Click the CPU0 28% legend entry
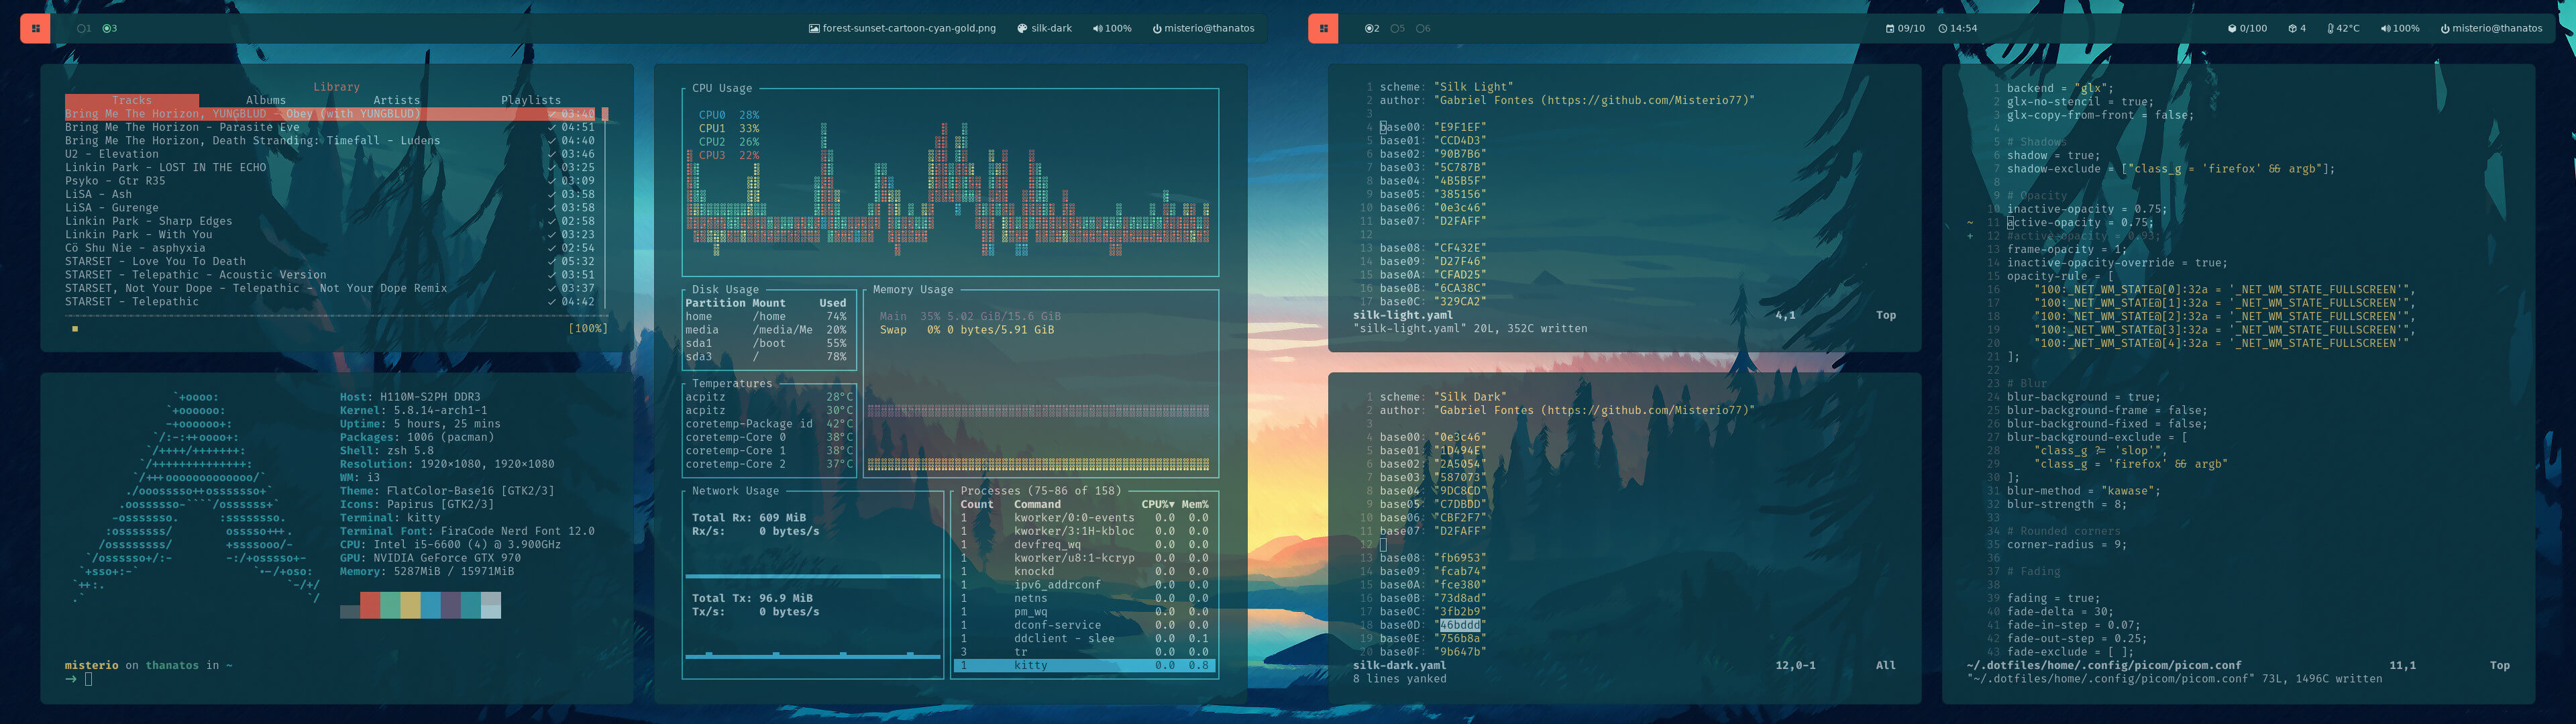This screenshot has height=724, width=2576. click(728, 115)
